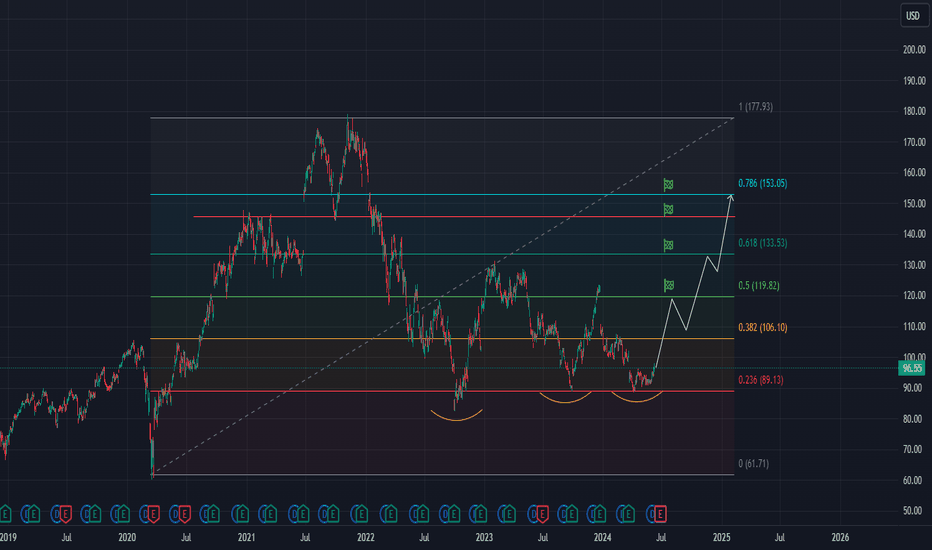Viewport: 932px width, 550px height.
Task: Open the green earnings marker above Jul 2021
Action: click(x=302, y=513)
